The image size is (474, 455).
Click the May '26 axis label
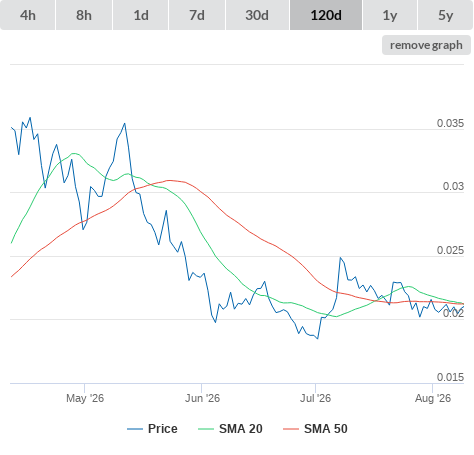point(85,398)
